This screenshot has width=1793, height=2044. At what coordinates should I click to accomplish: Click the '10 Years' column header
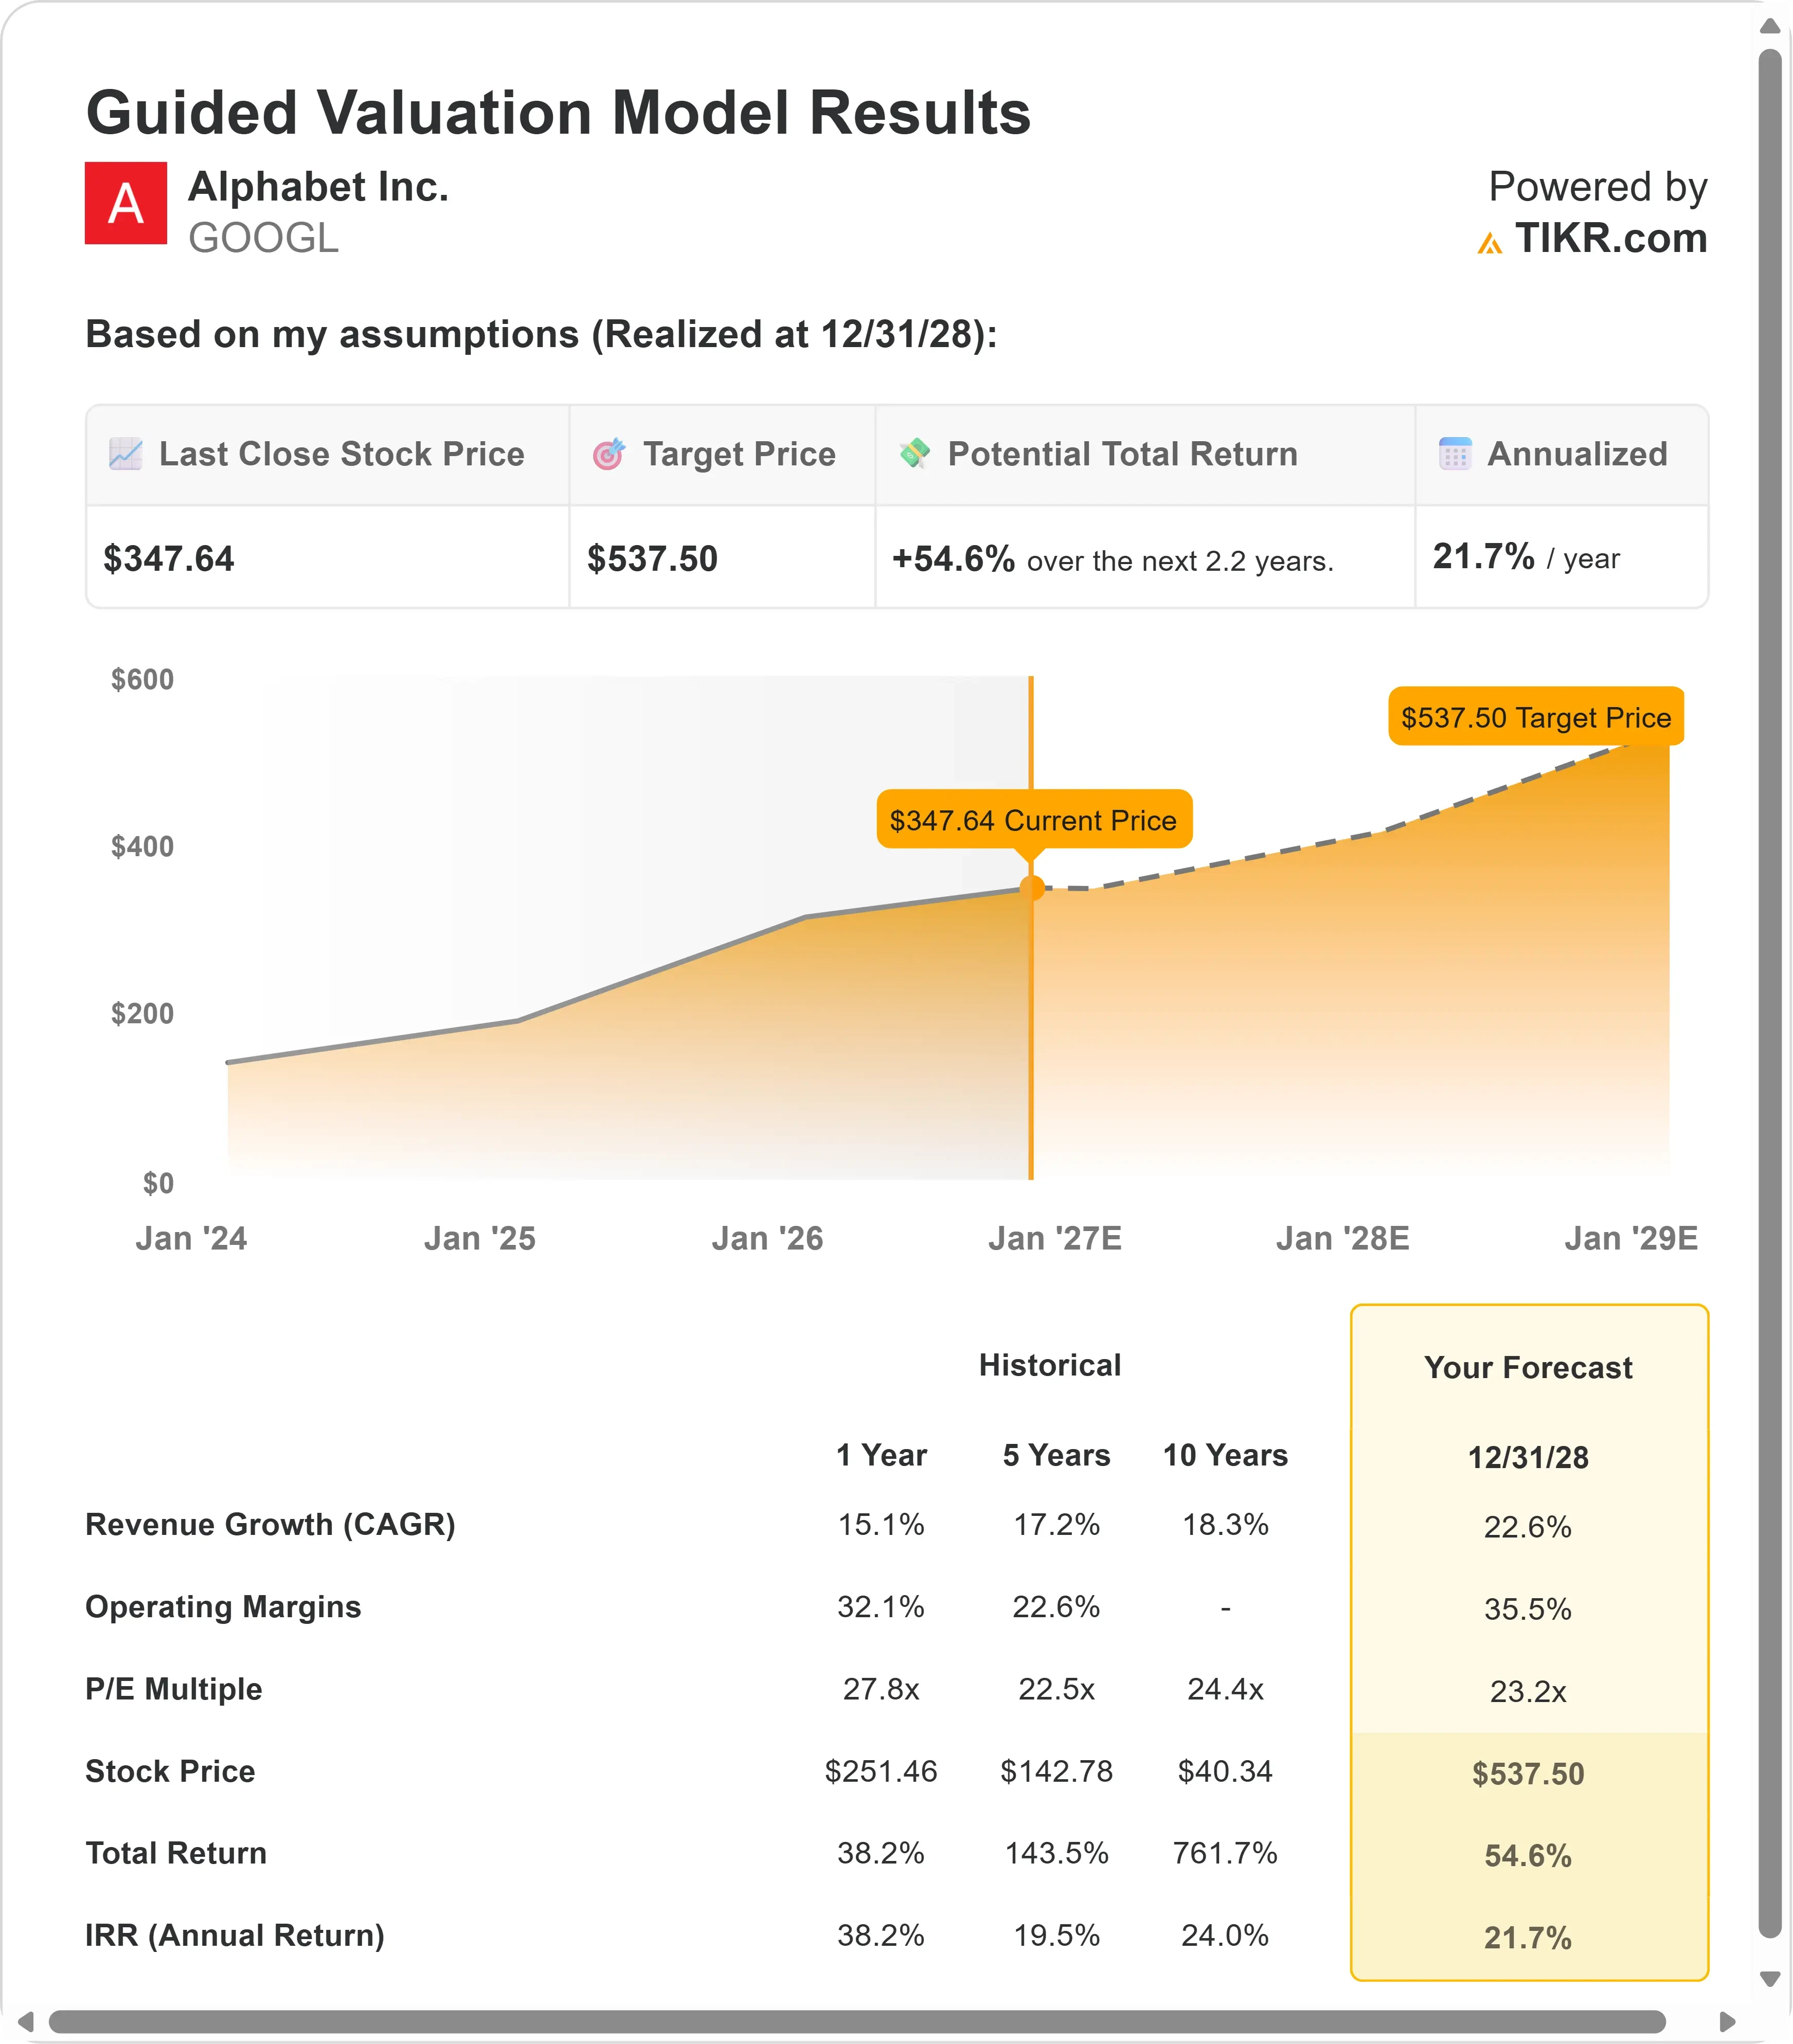(x=1225, y=1455)
